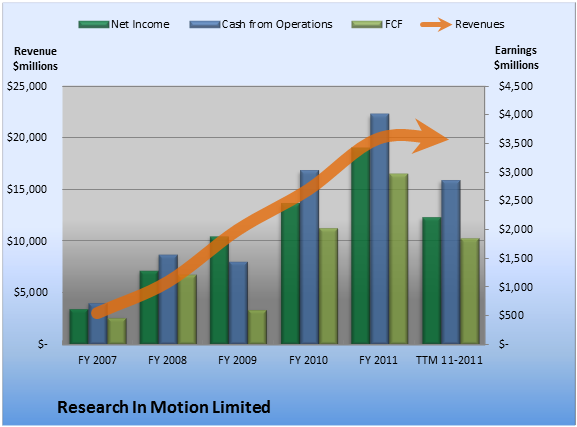
Task: Click the Net Income legend swatch
Action: (x=94, y=24)
